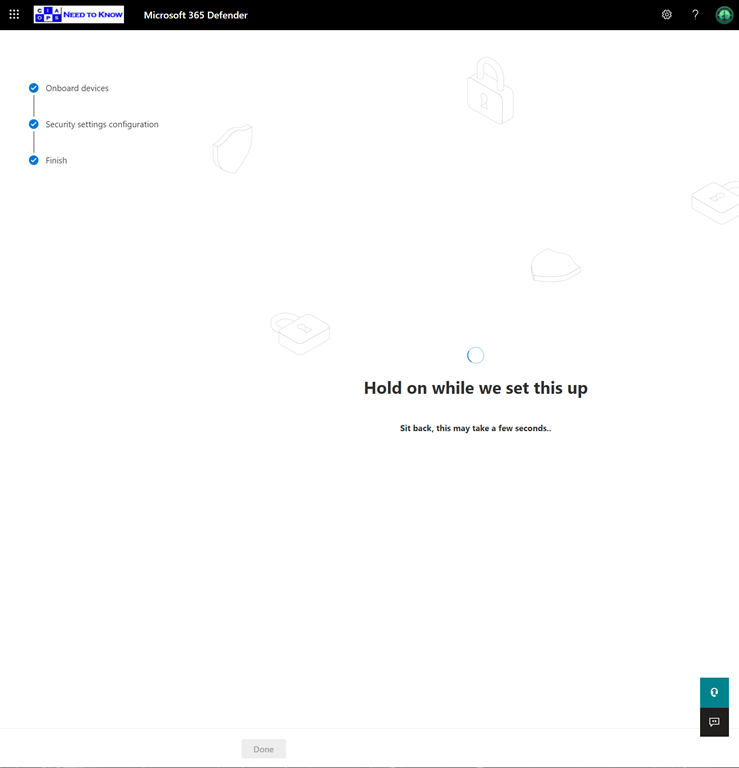The image size is (739, 768).
Task: Open Help via the question mark icon
Action: pos(695,15)
